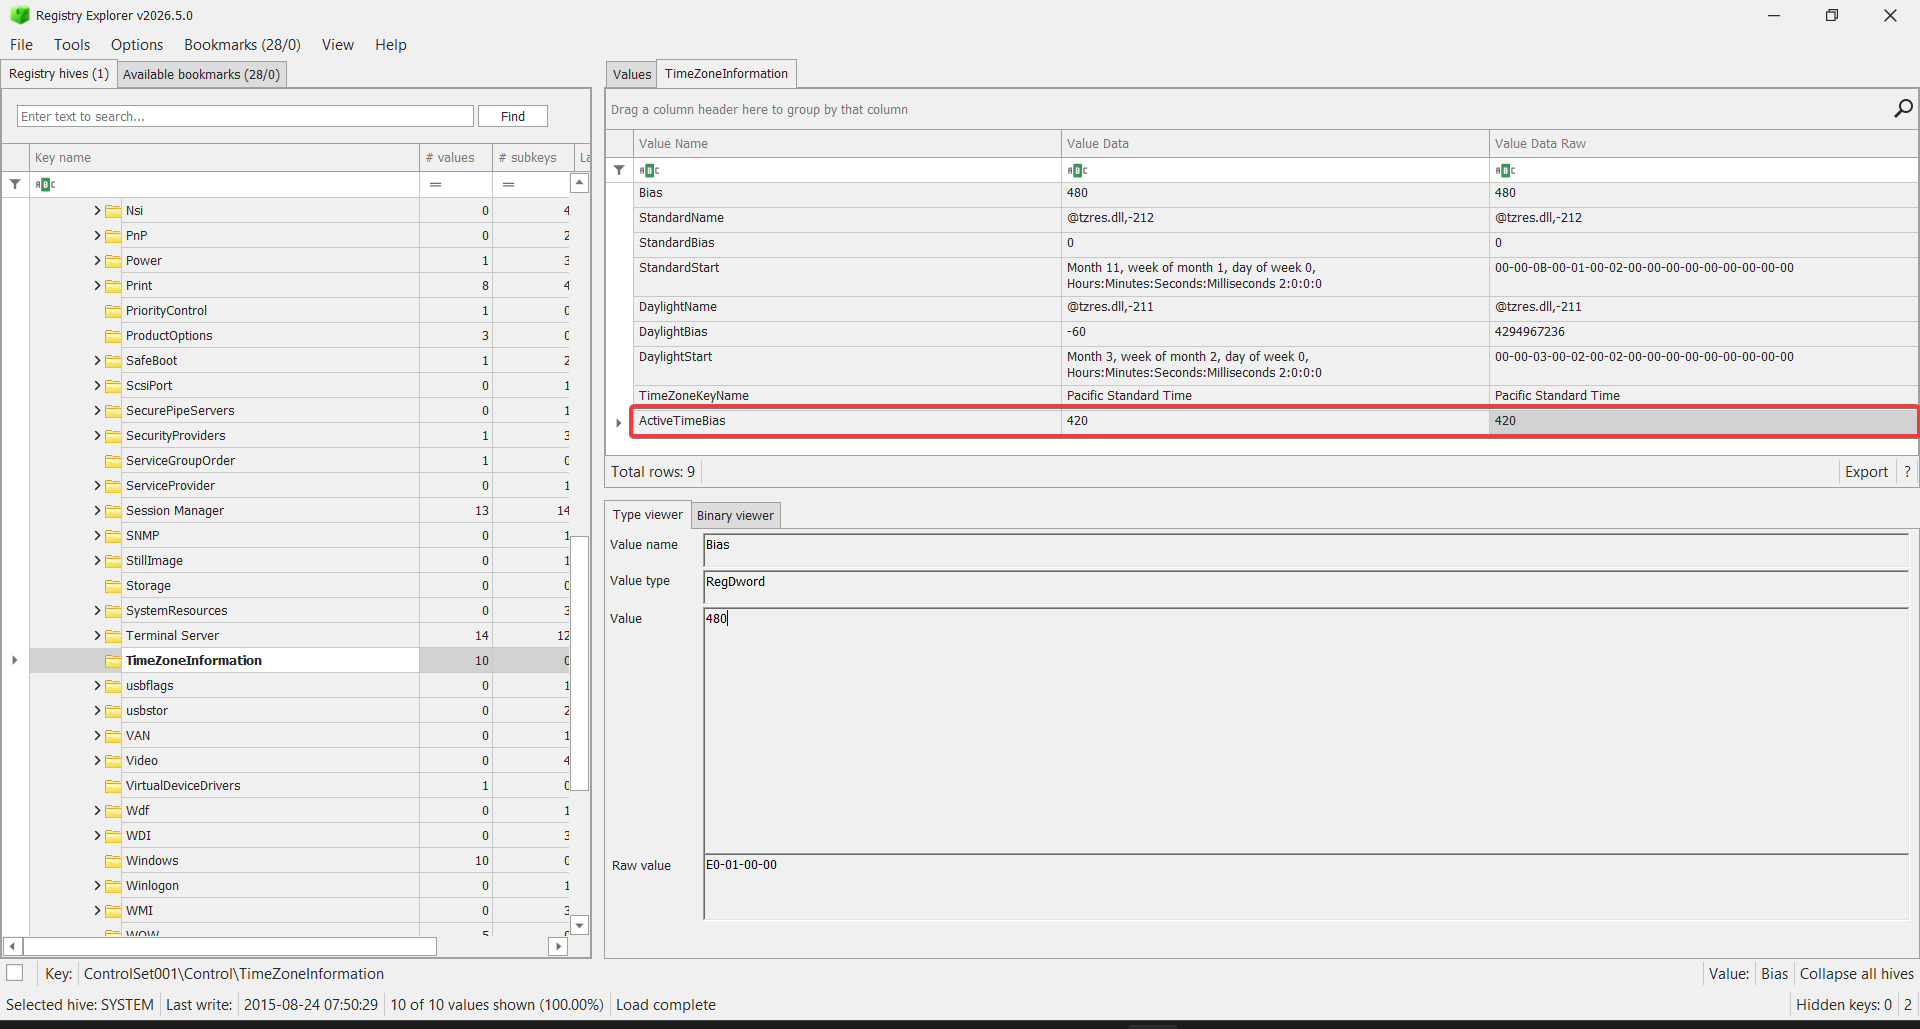Viewport: 1920px width, 1029px height.
Task: Select the DaylightBias value row
Action: click(1275, 332)
